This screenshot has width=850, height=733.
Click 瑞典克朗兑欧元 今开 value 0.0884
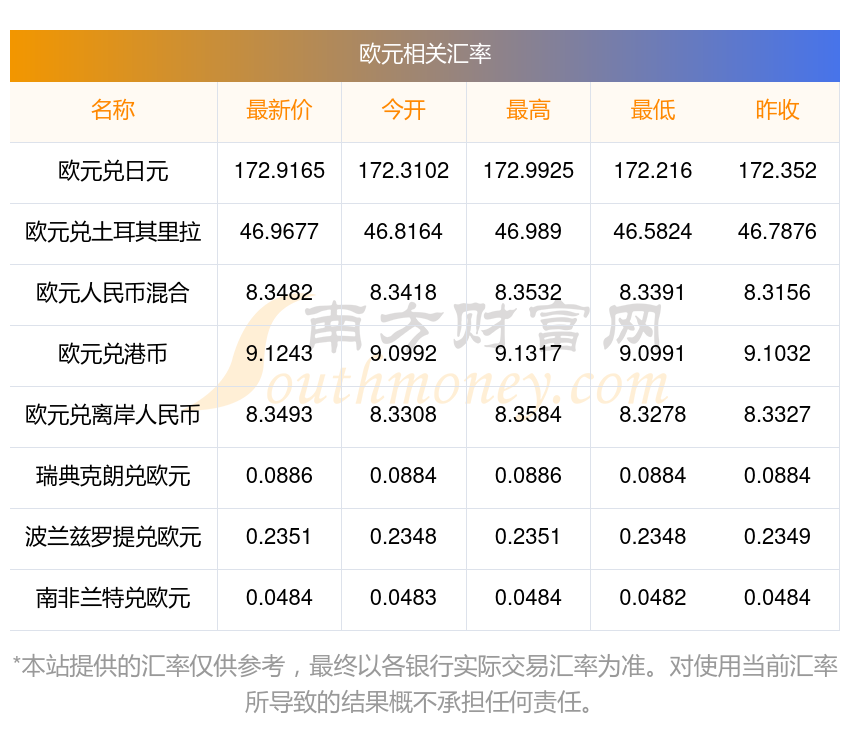pos(403,476)
